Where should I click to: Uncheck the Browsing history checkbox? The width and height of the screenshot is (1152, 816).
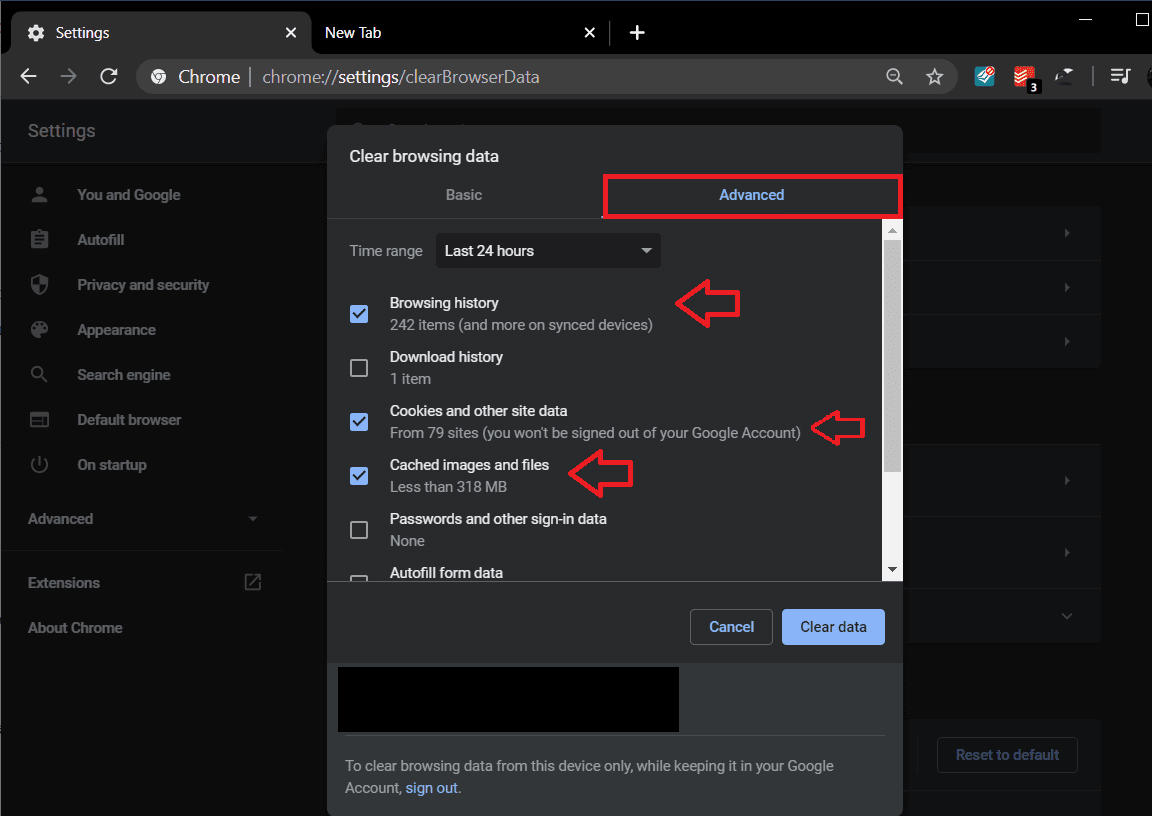pyautogui.click(x=359, y=314)
